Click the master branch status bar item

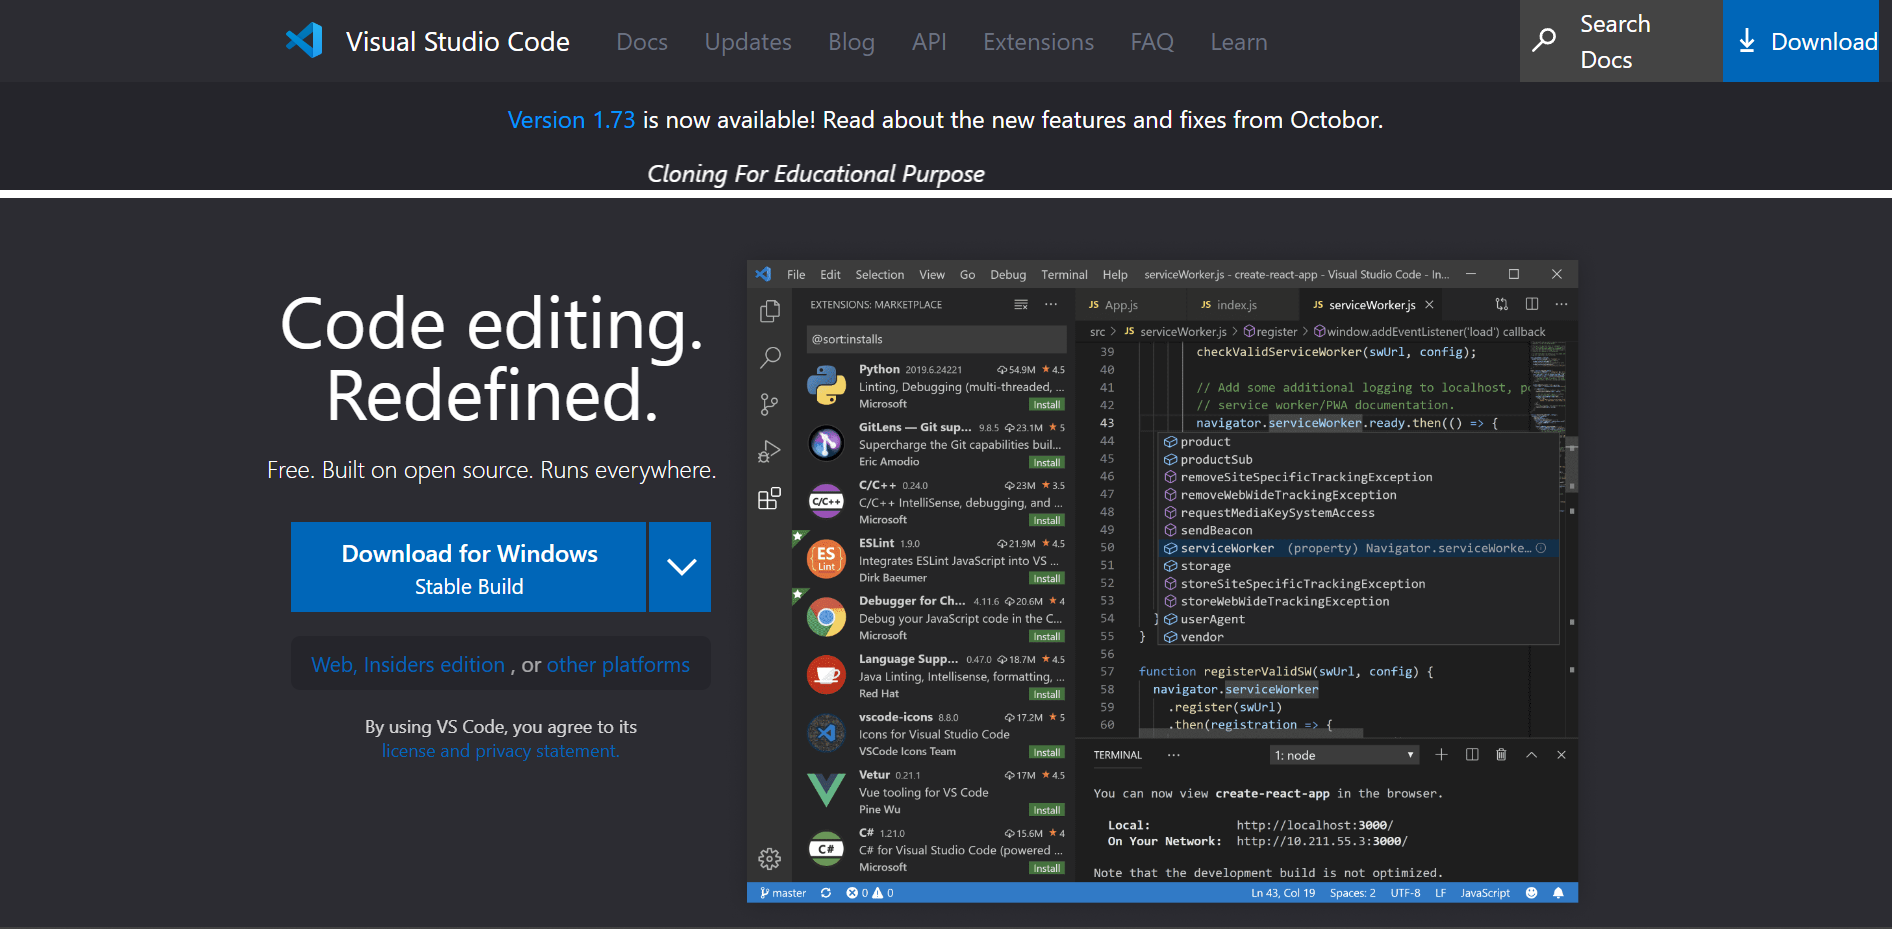click(783, 893)
